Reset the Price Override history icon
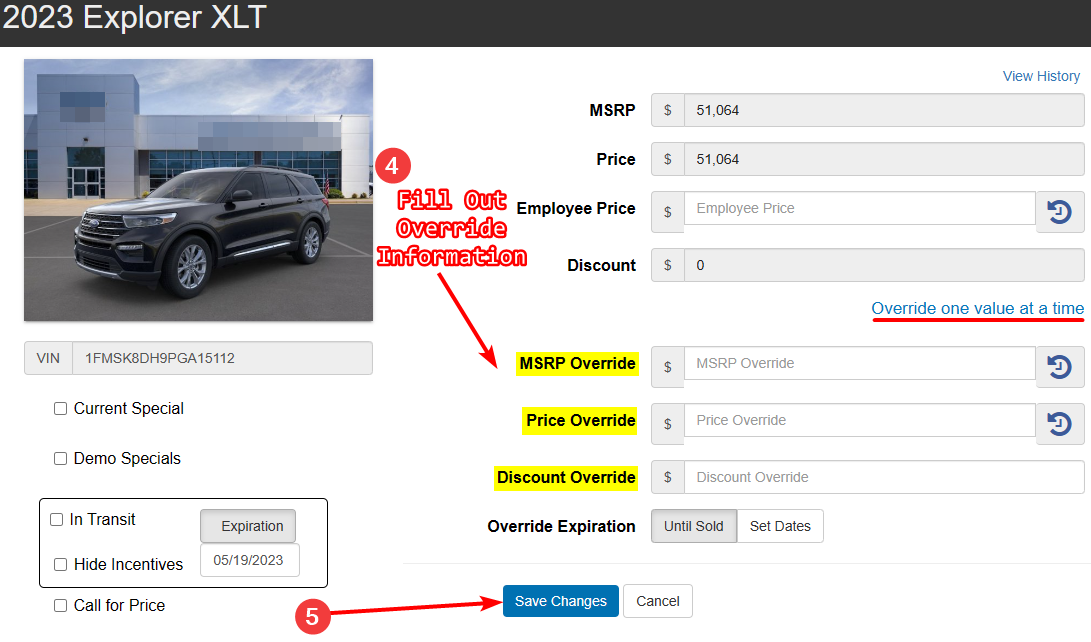This screenshot has height=642, width=1091. 1060,424
